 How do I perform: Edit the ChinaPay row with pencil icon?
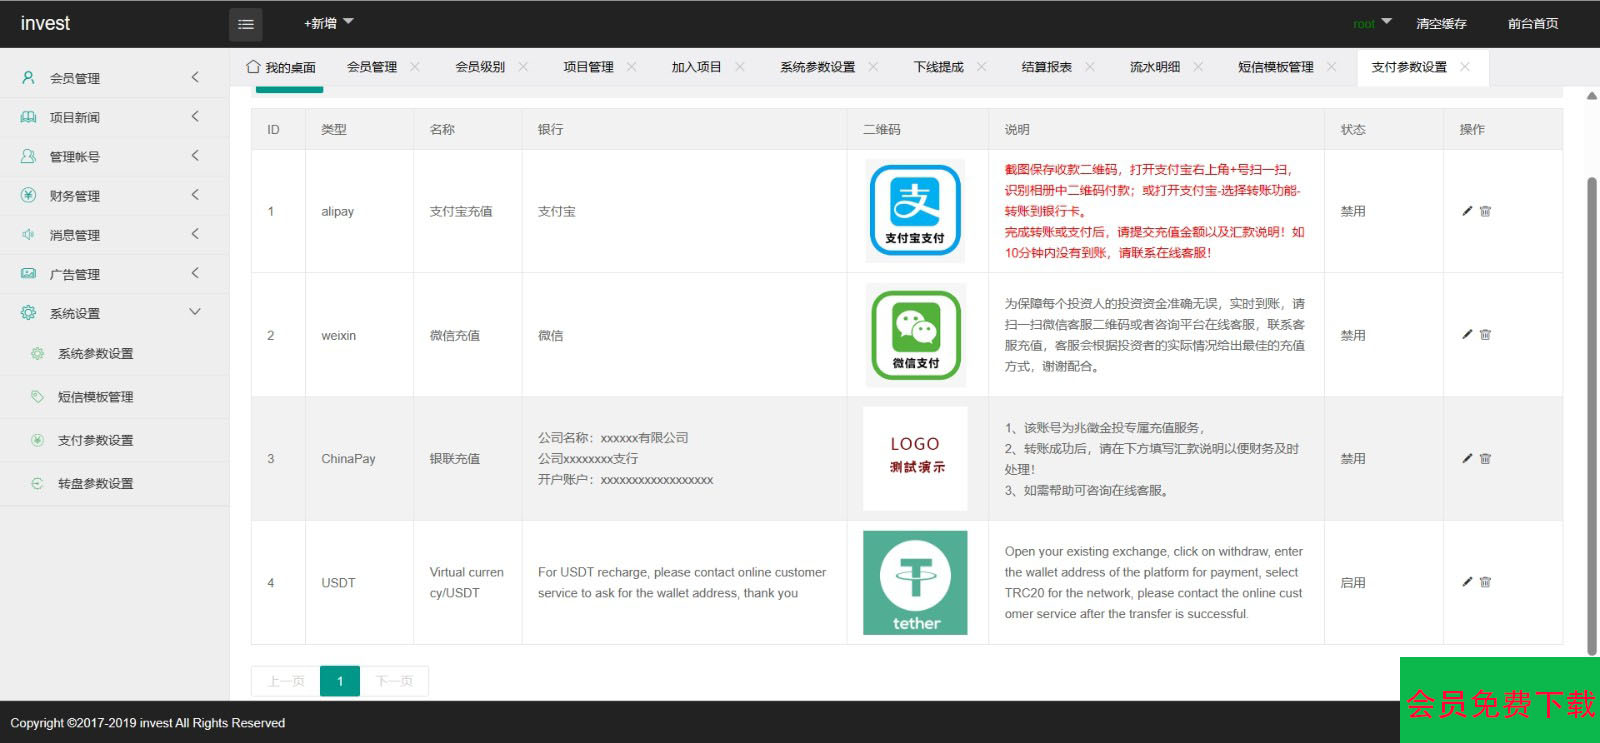pyautogui.click(x=1467, y=458)
